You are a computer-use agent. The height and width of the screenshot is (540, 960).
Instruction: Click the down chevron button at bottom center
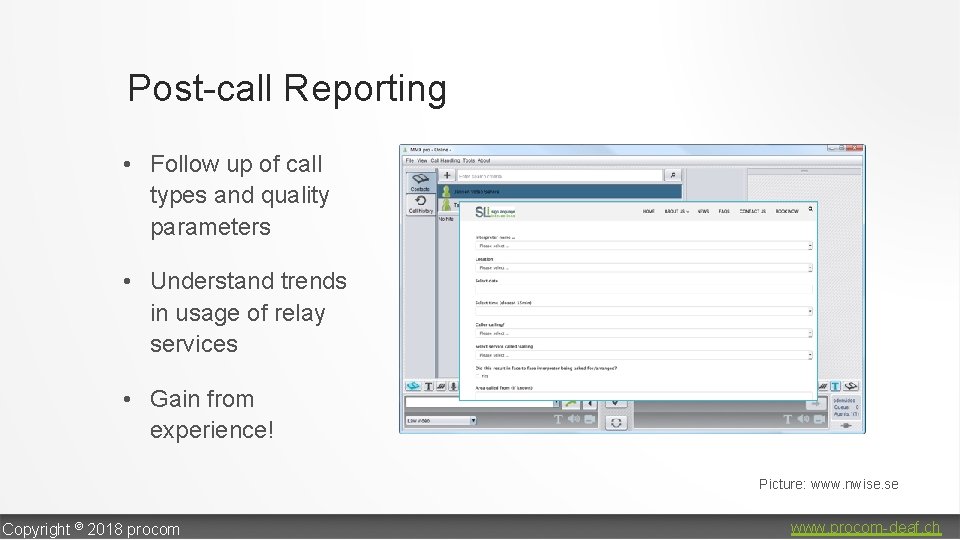[x=615, y=403]
